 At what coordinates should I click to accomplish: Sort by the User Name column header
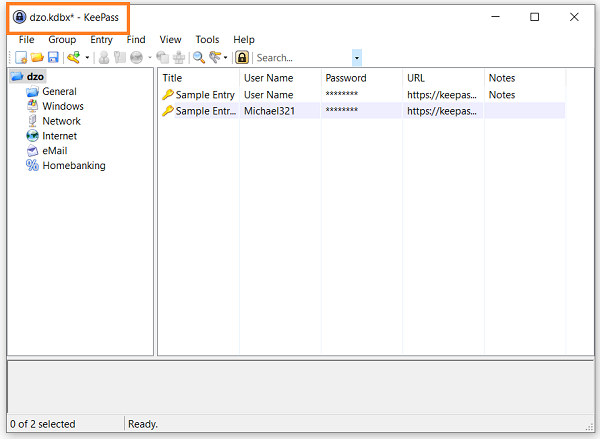[x=280, y=78]
